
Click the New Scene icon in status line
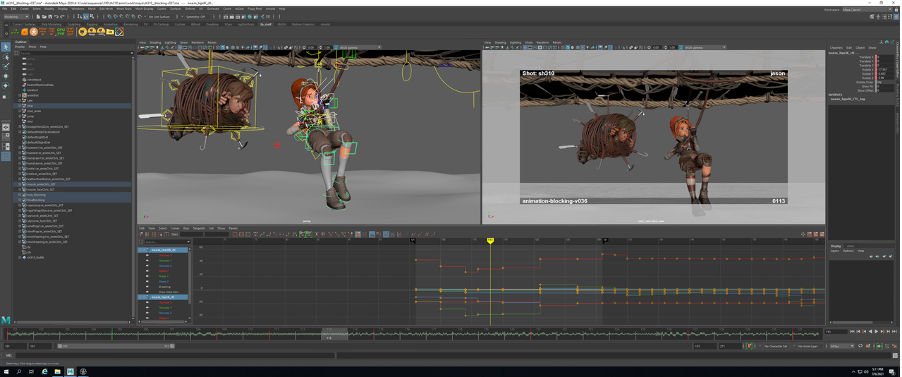point(38,17)
